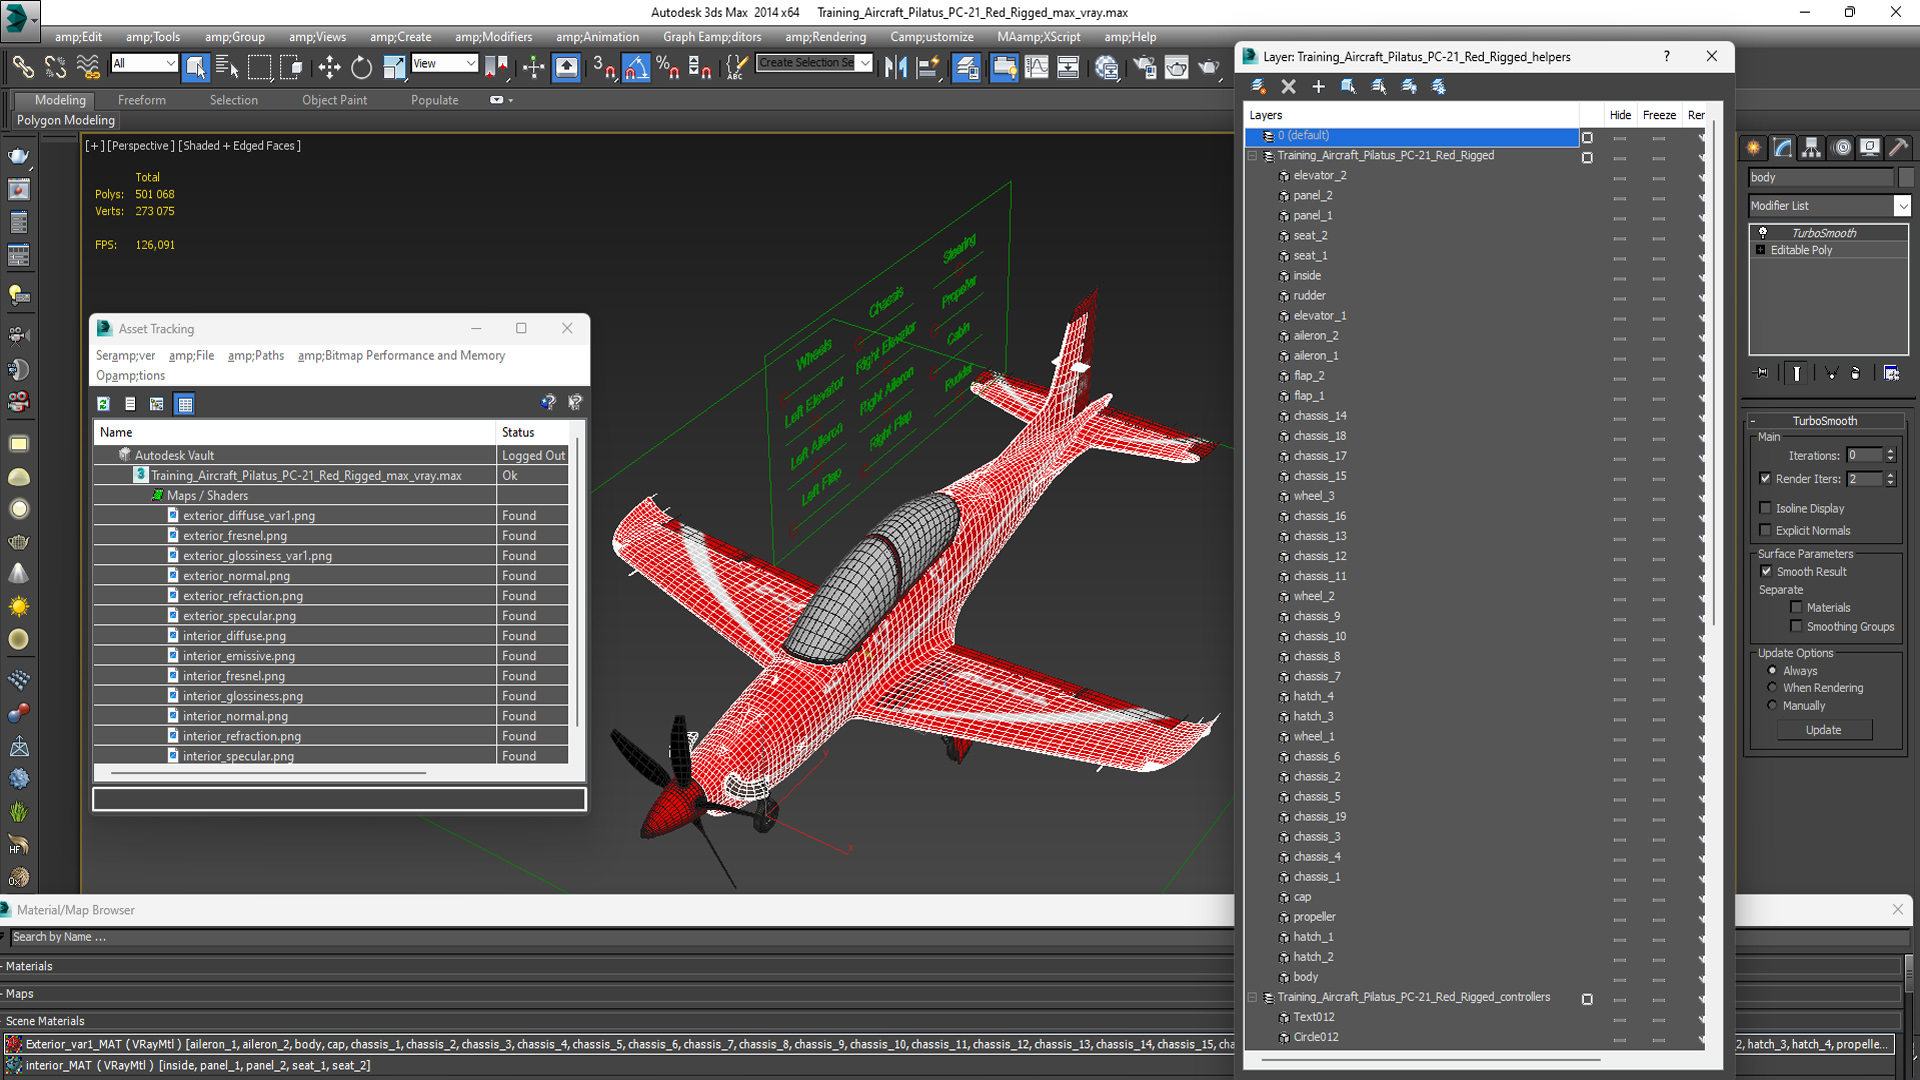1920x1080 pixels.
Task: Click the Update button in TurboSmooth
Action: [1824, 730]
